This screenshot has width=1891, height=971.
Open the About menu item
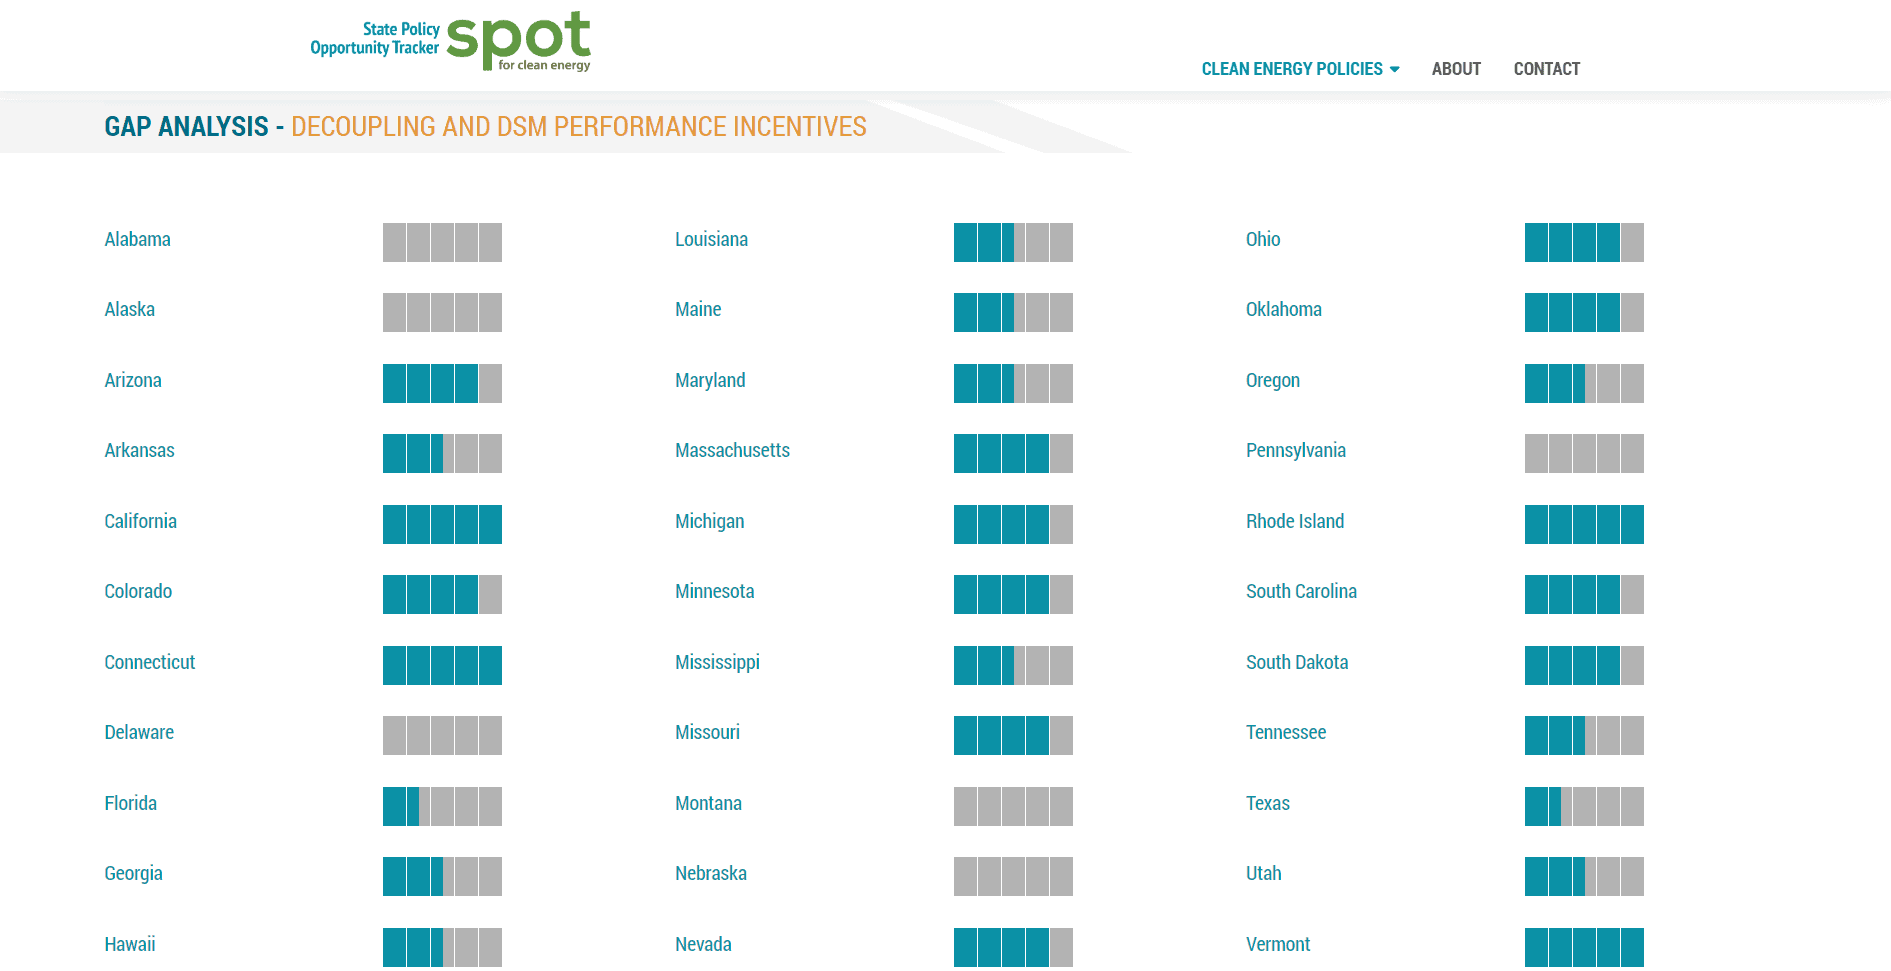point(1455,69)
